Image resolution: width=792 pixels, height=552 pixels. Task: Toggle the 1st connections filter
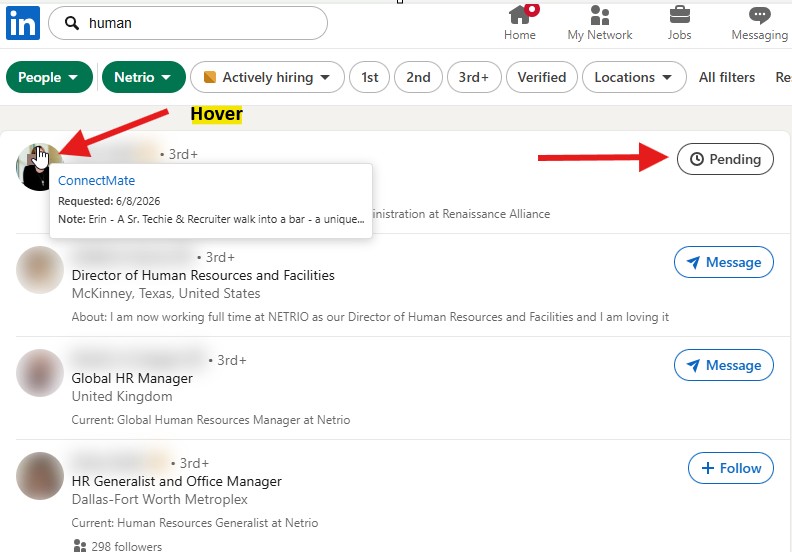click(369, 77)
